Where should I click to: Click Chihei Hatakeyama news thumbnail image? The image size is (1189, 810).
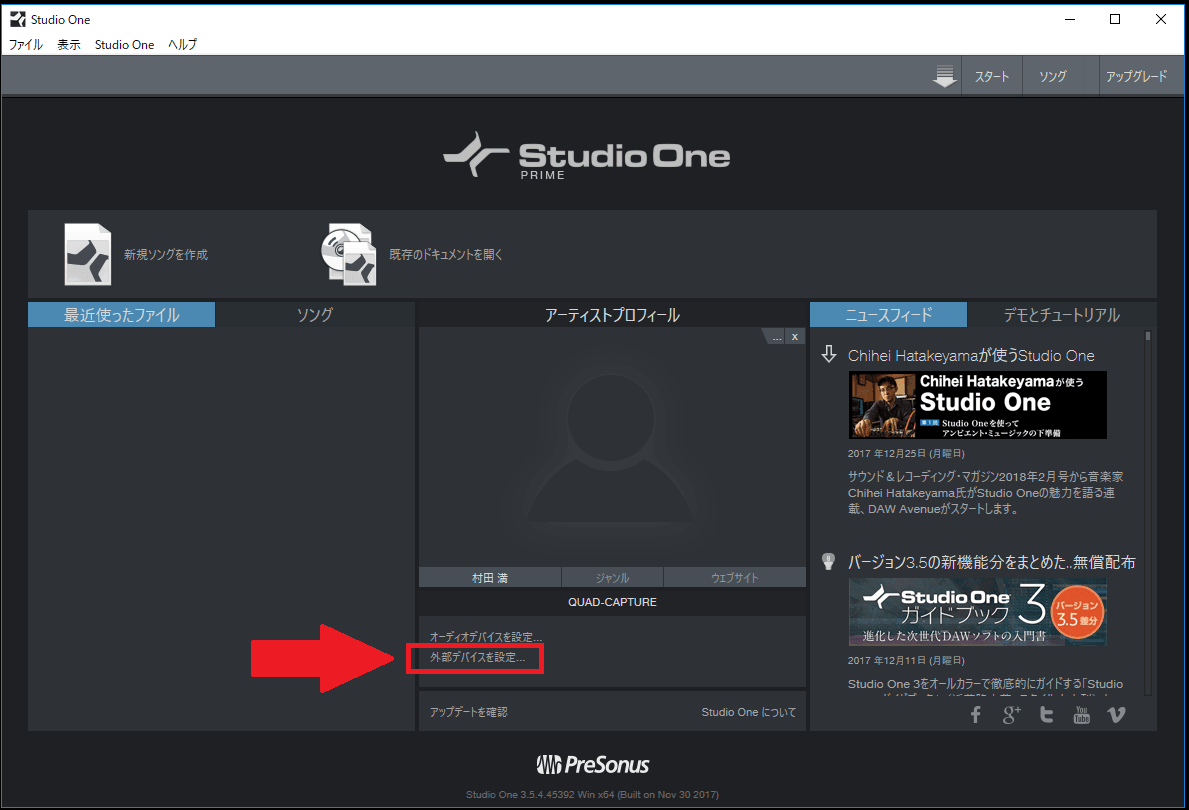point(977,405)
